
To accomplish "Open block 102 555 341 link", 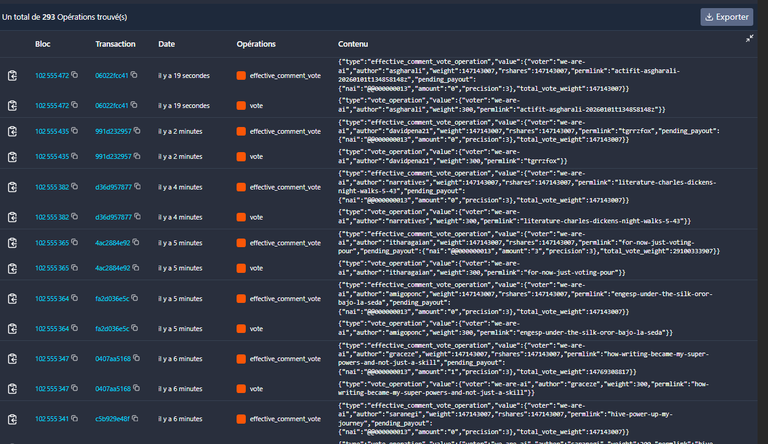I will [51, 419].
